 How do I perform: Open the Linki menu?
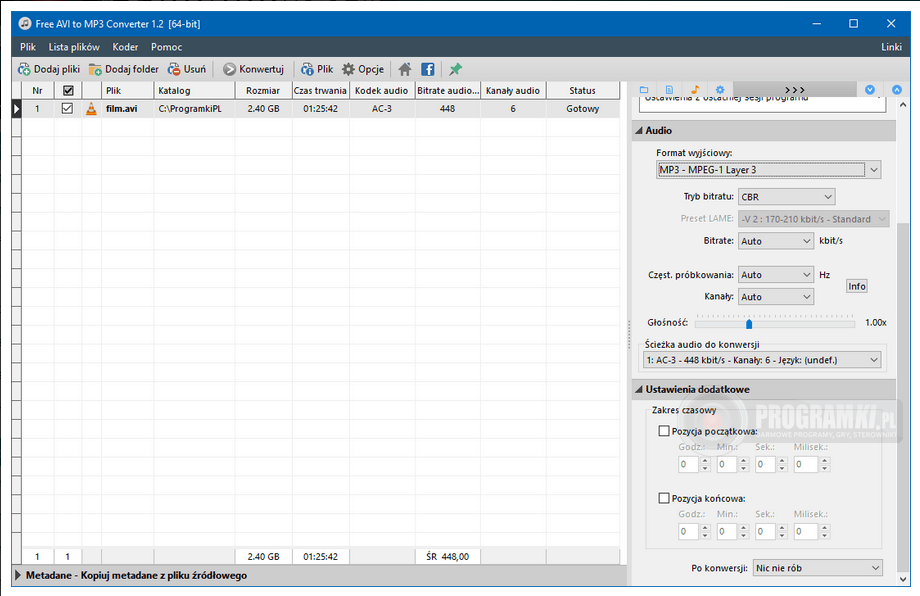[891, 47]
